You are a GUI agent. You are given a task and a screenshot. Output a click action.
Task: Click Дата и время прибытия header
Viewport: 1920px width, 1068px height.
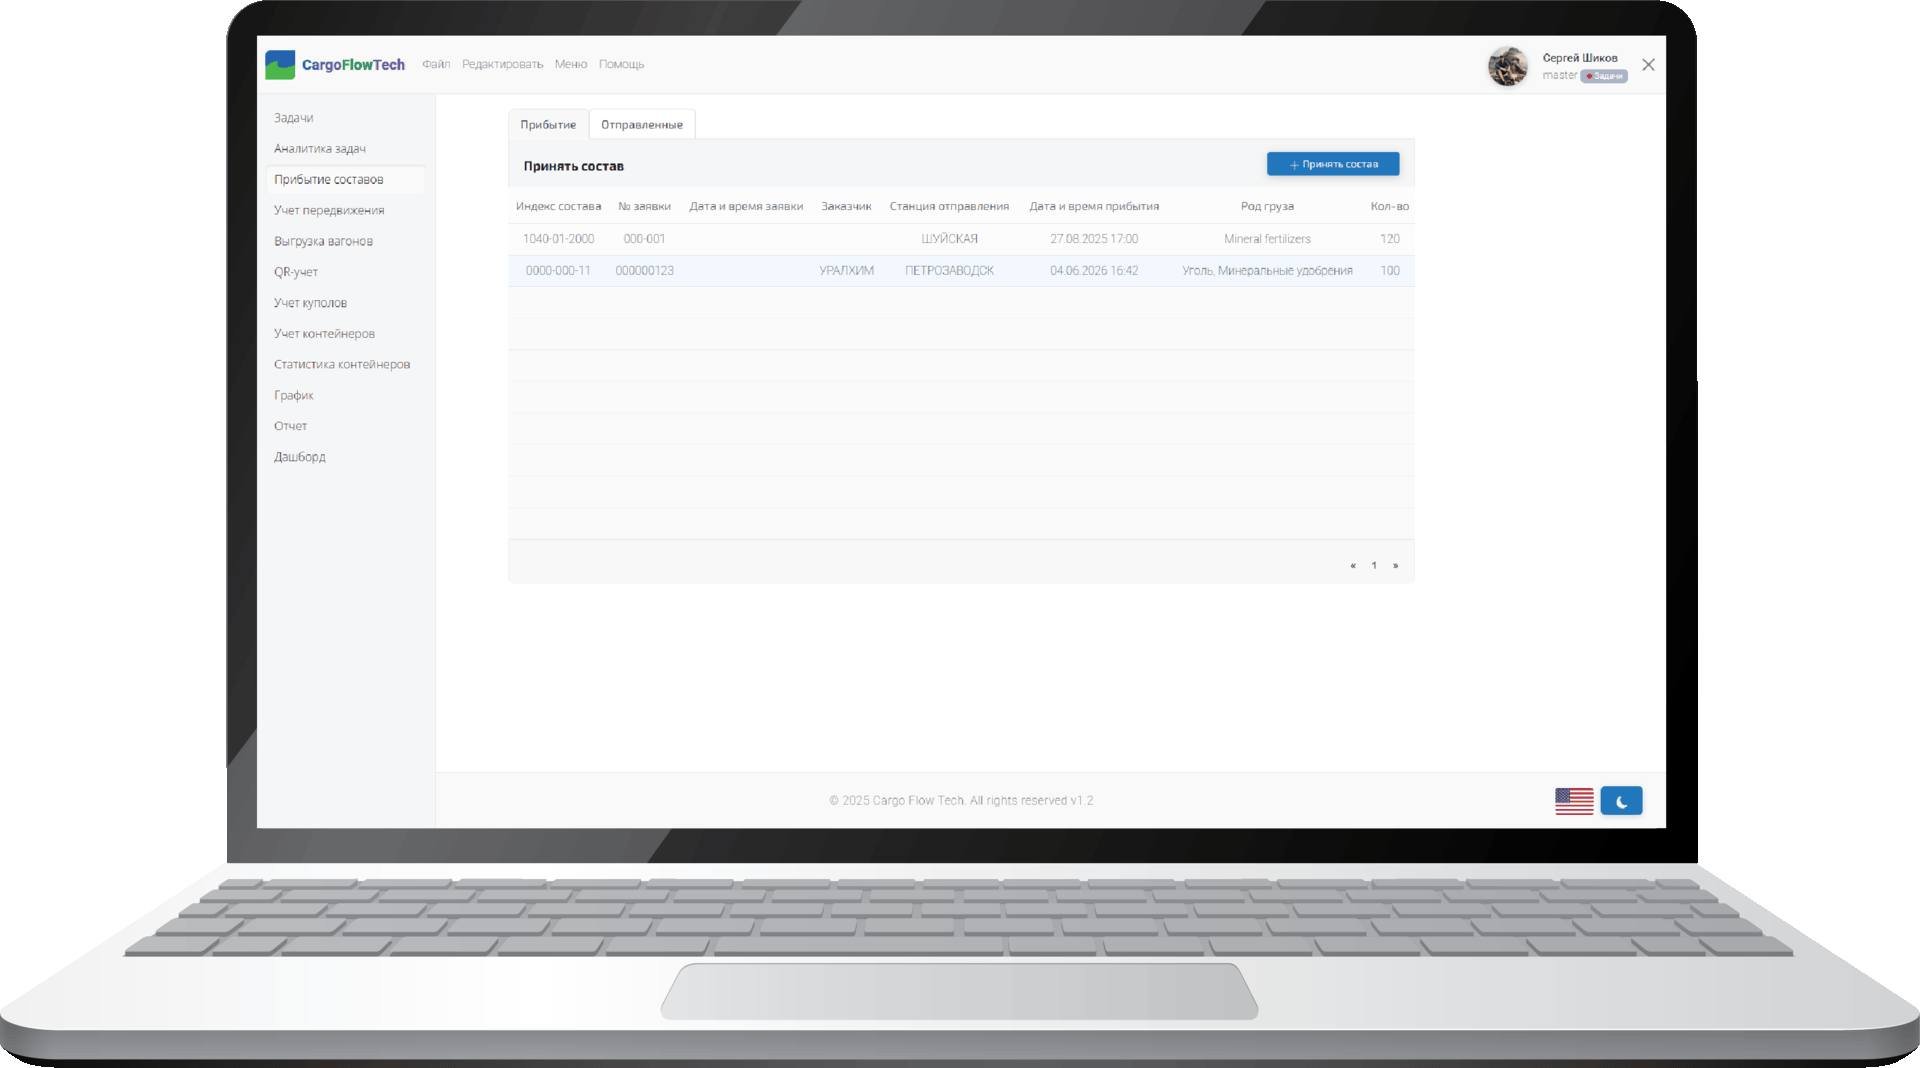1094,207
